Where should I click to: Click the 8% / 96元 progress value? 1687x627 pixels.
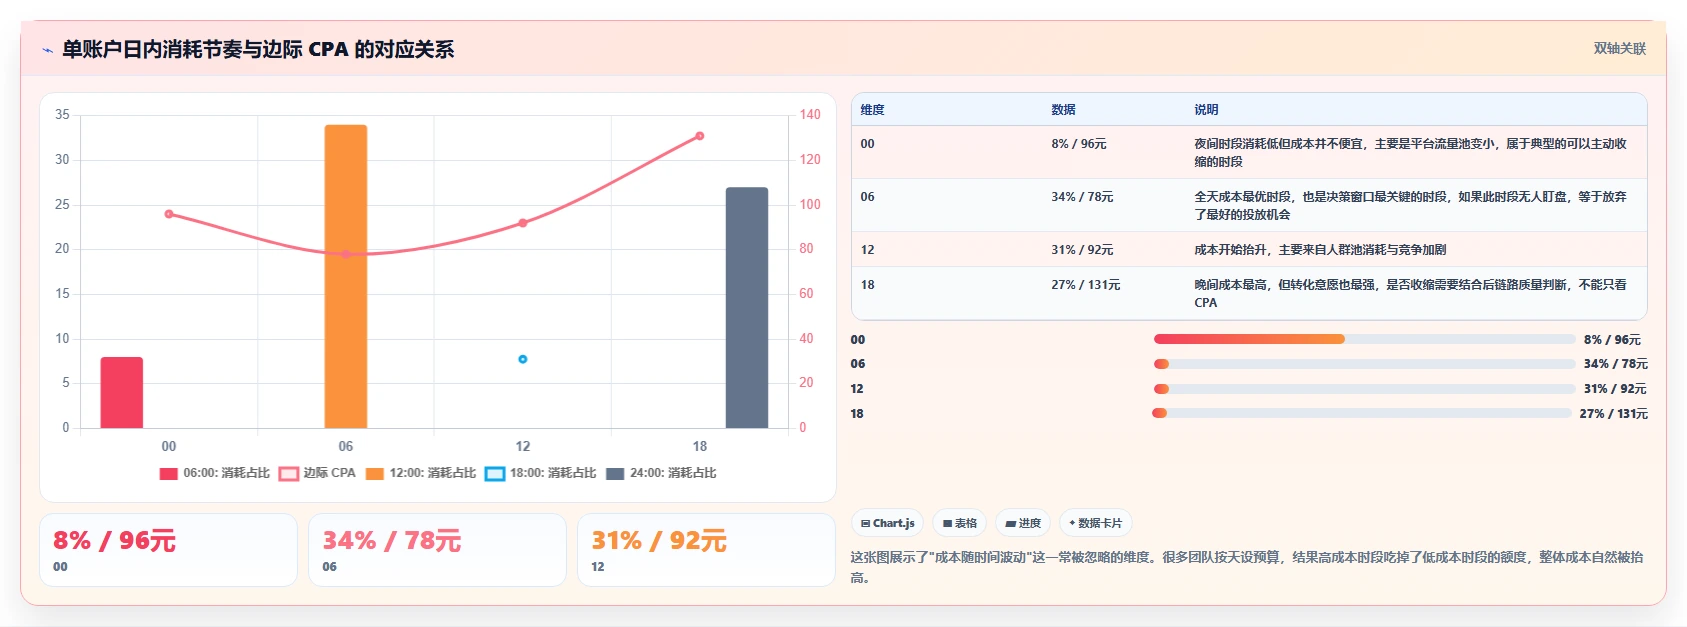coord(1612,340)
